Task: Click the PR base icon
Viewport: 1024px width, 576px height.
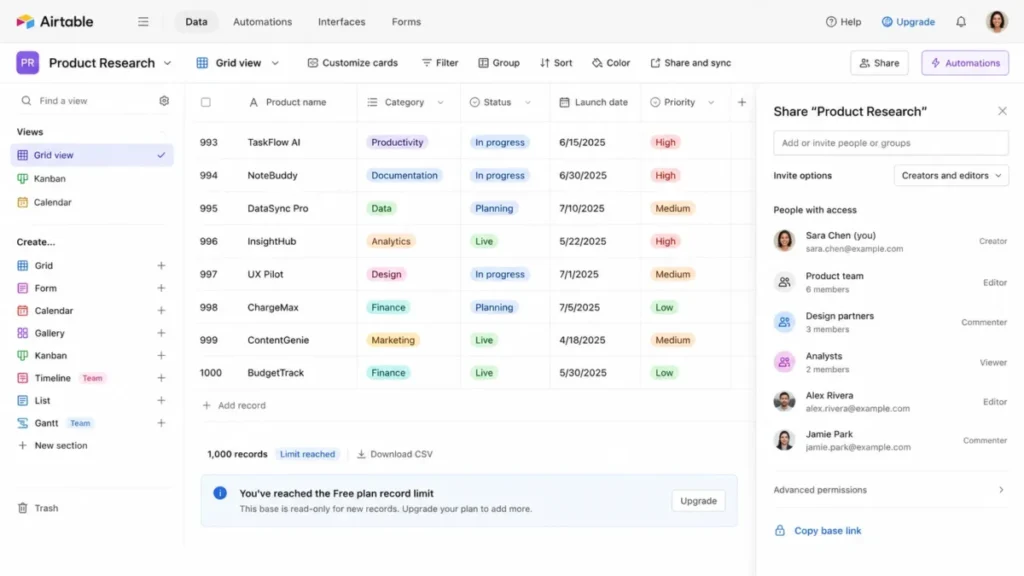Action: tap(27, 63)
